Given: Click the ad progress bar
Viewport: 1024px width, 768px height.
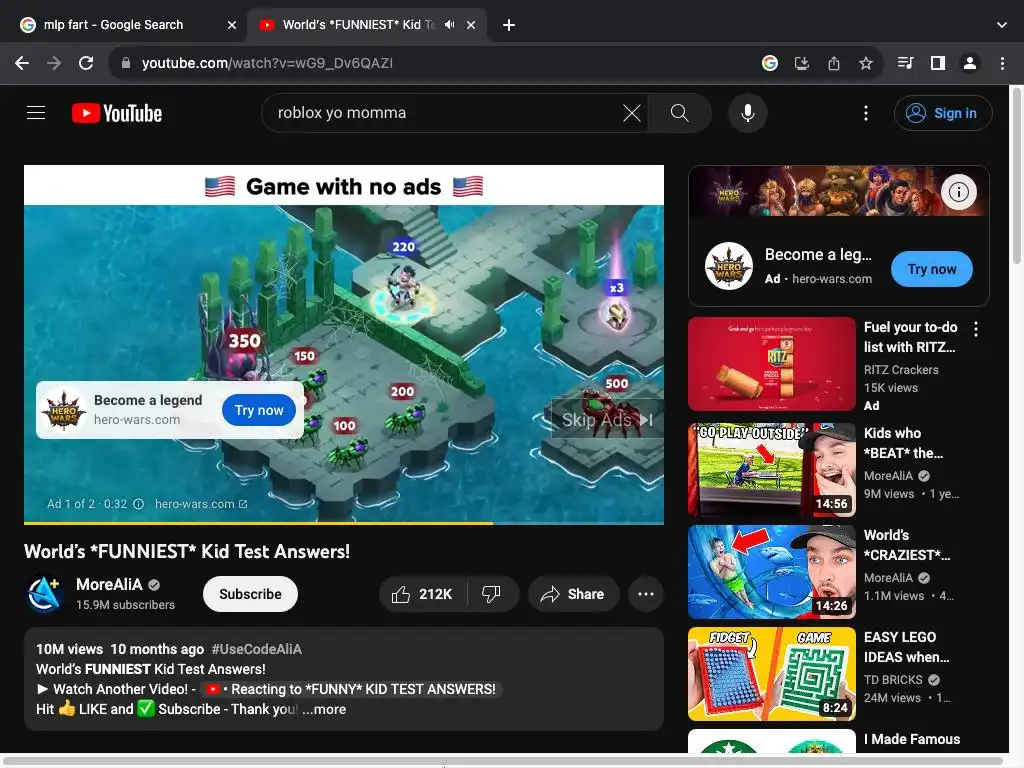Looking at the screenshot, I should coord(344,523).
